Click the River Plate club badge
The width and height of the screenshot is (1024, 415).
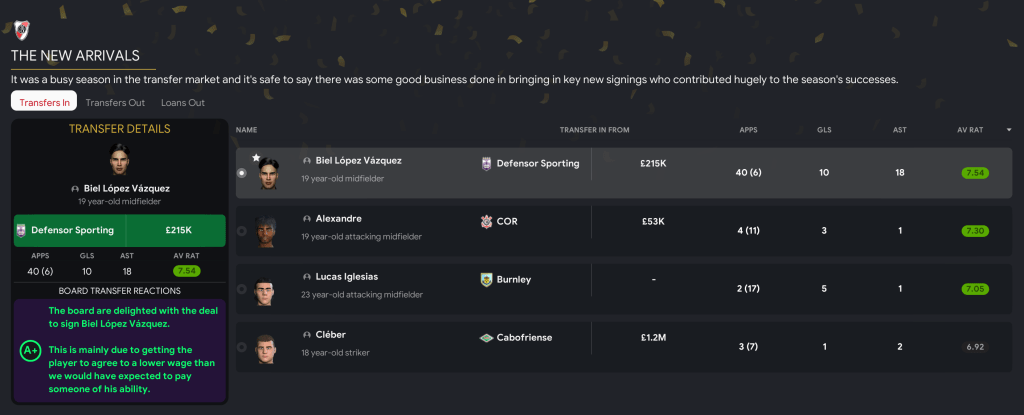22,27
